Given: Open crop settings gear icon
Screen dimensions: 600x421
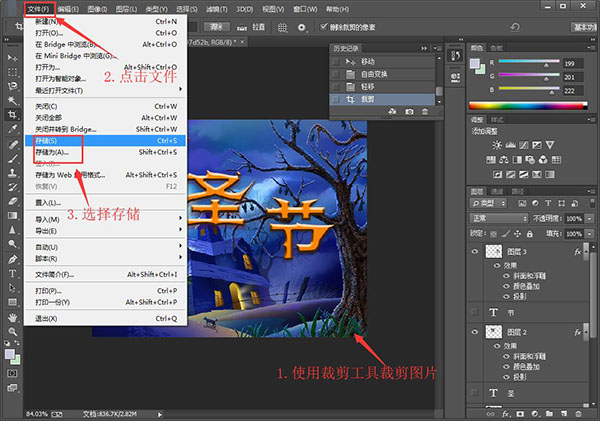Looking at the screenshot, I should pos(302,27).
